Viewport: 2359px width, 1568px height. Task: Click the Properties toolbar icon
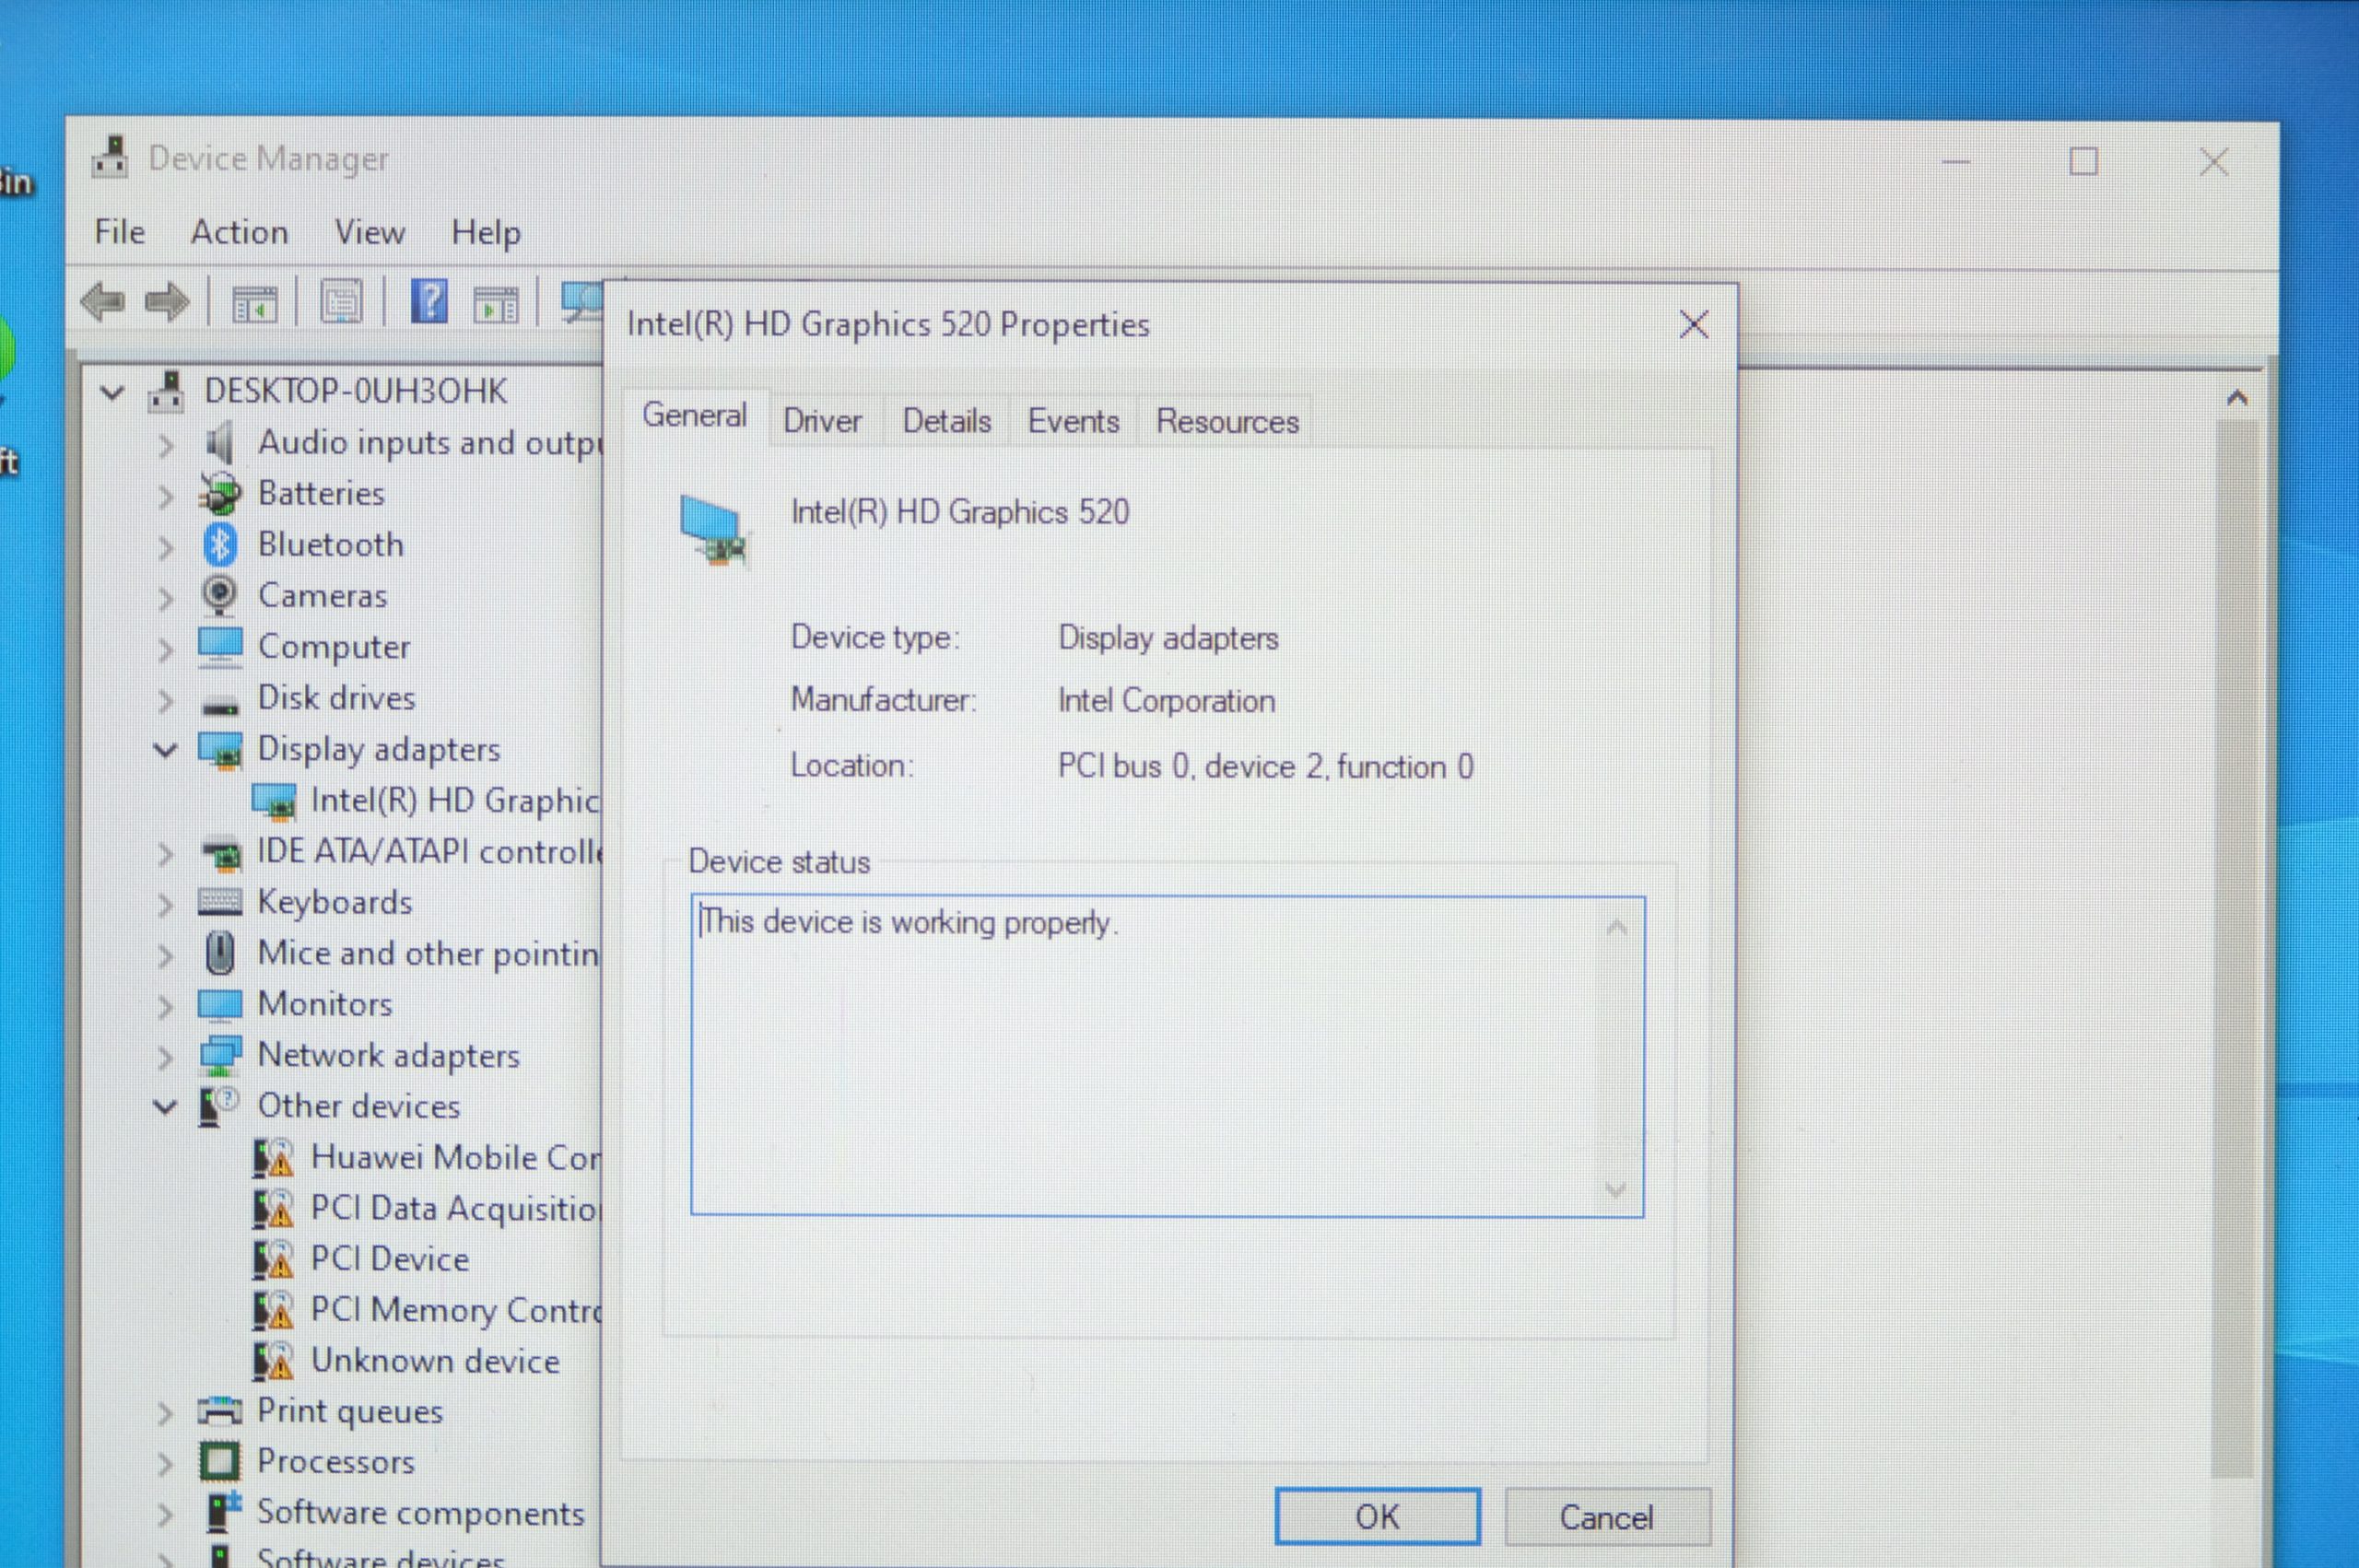[341, 302]
